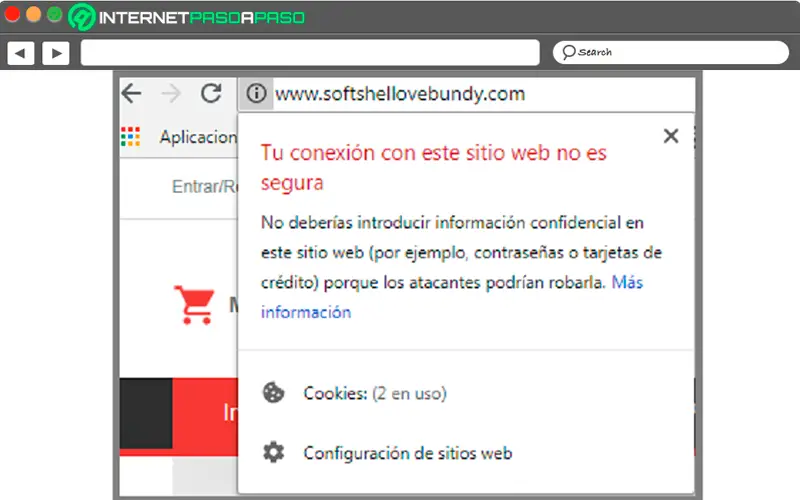Click the red banner button on page
Viewport: 800px width, 500px height.
click(205, 413)
